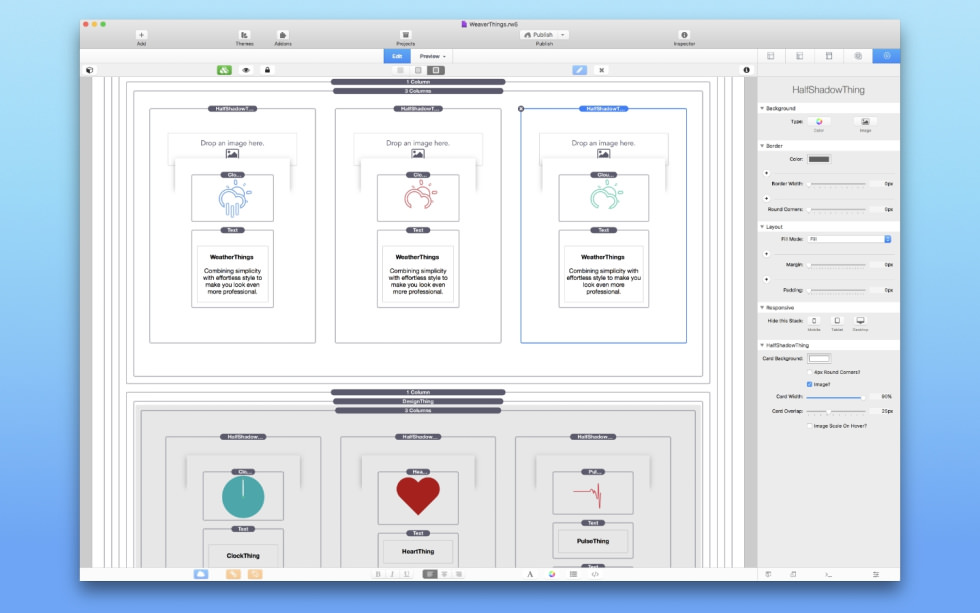Screen dimensions: 980x613
Task: Select the medium view size icon
Action: point(418,70)
